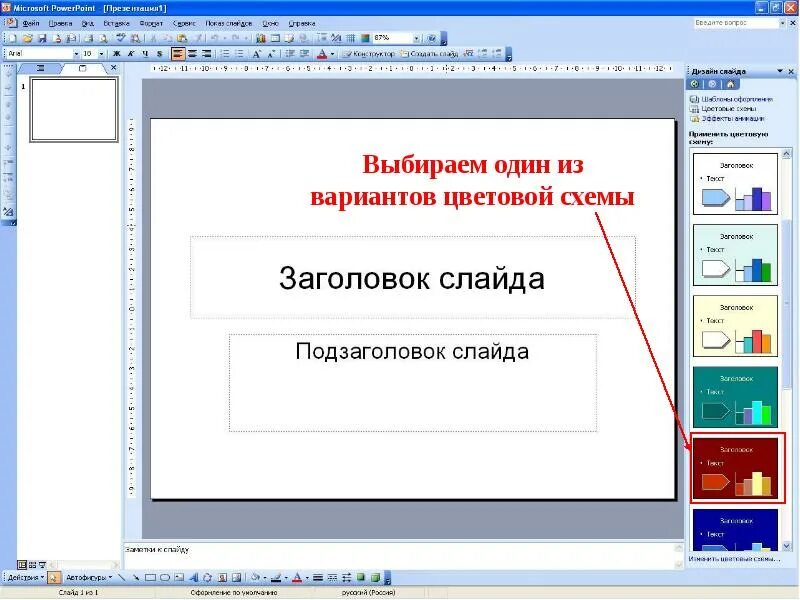
Task: Toggle the Color/Grayscale icon
Action: tap(365, 38)
